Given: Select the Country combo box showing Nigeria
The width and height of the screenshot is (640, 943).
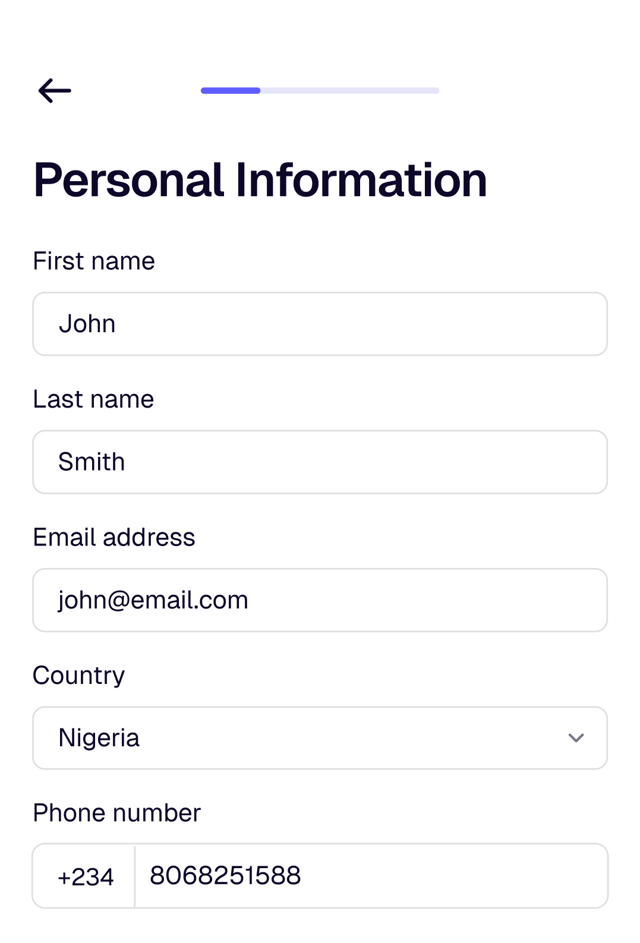Looking at the screenshot, I should click(x=320, y=738).
